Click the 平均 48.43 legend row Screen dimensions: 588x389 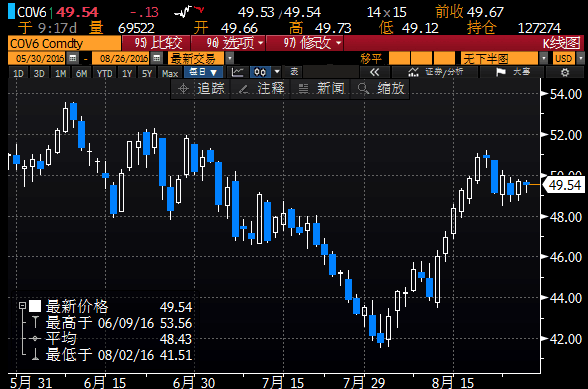[112, 339]
